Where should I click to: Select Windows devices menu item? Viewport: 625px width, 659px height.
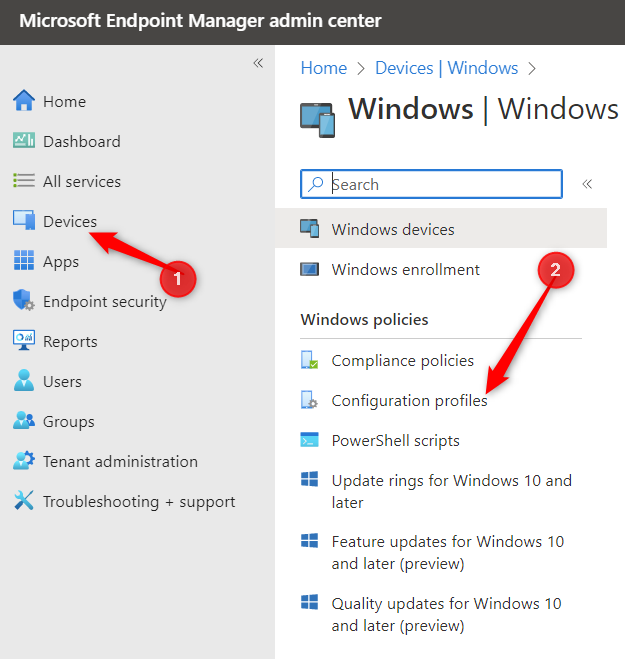(393, 229)
